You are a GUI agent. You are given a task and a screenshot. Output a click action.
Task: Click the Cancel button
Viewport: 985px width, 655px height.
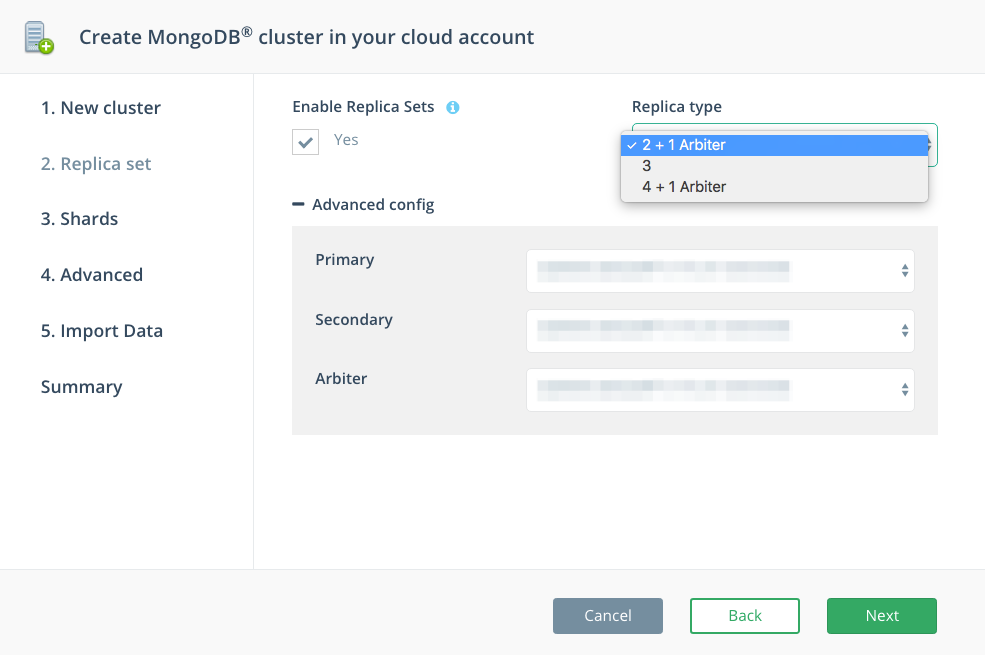point(607,615)
